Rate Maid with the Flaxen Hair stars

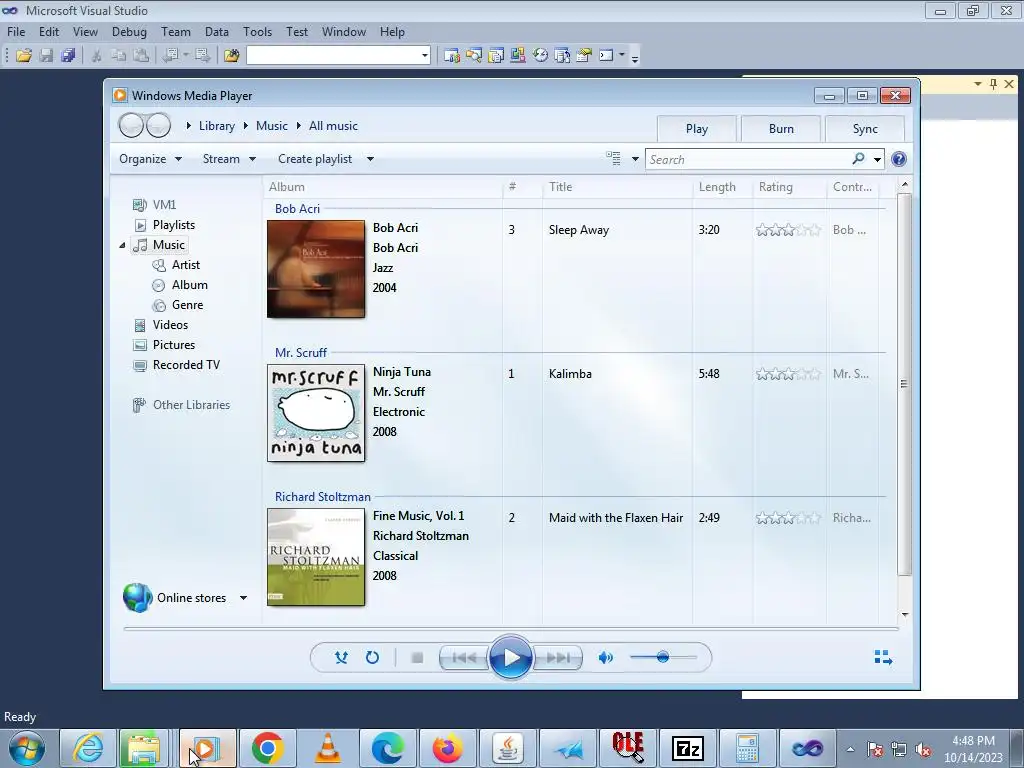point(788,518)
